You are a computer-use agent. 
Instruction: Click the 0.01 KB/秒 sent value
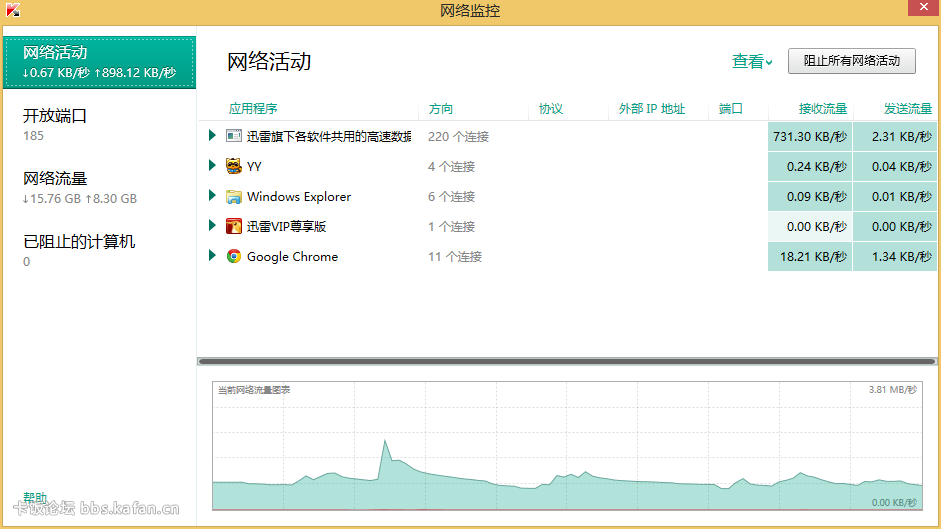click(x=895, y=197)
